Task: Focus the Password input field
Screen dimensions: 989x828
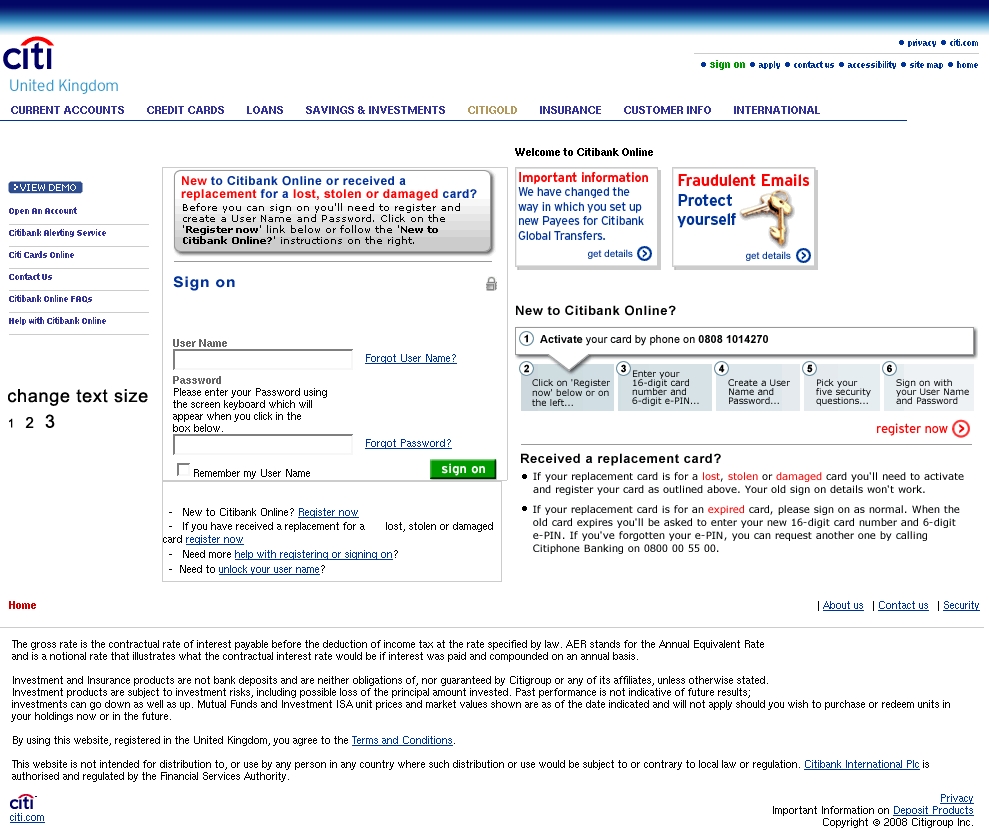Action: [263, 445]
